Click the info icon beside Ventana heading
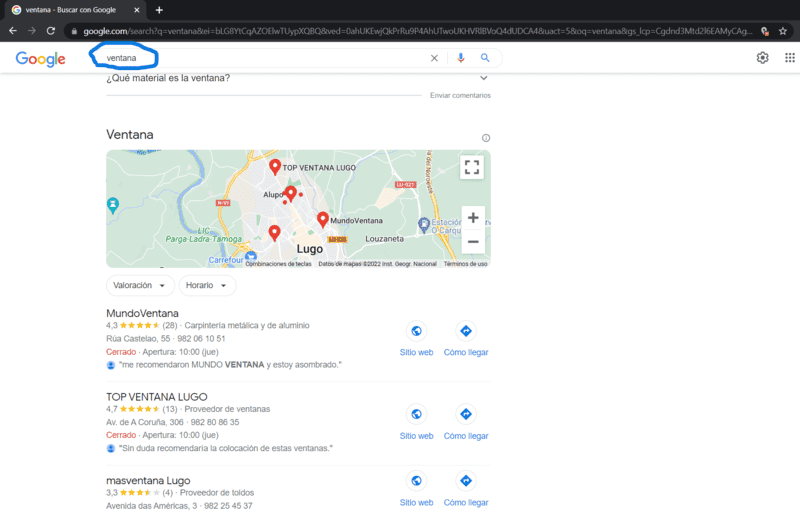The height and width of the screenshot is (522, 800). click(x=486, y=138)
